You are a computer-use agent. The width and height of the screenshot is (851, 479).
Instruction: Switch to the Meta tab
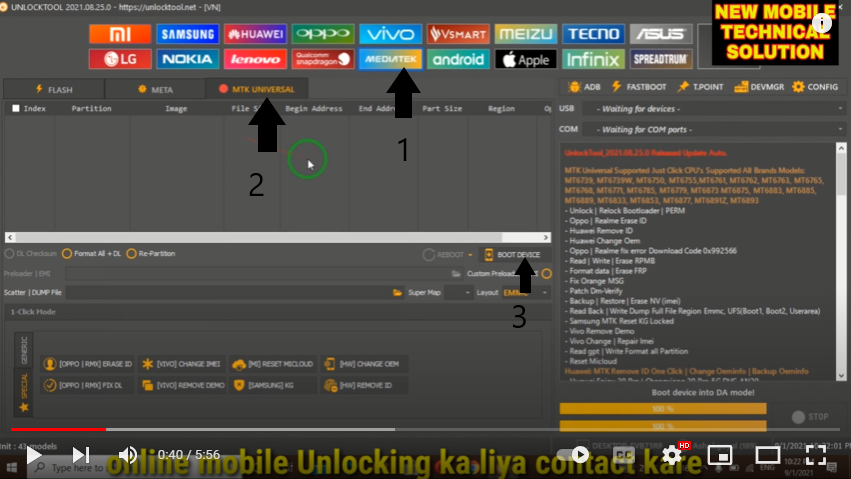(x=155, y=89)
